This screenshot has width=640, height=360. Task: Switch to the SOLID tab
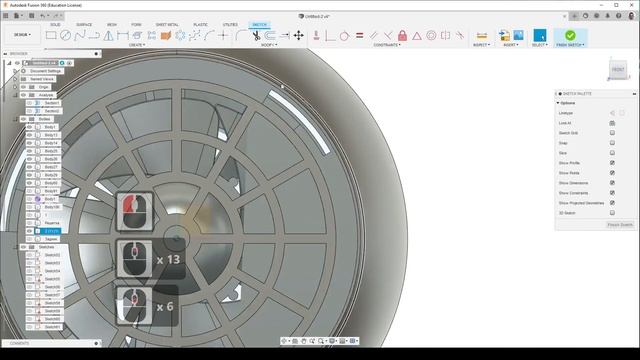pos(55,24)
